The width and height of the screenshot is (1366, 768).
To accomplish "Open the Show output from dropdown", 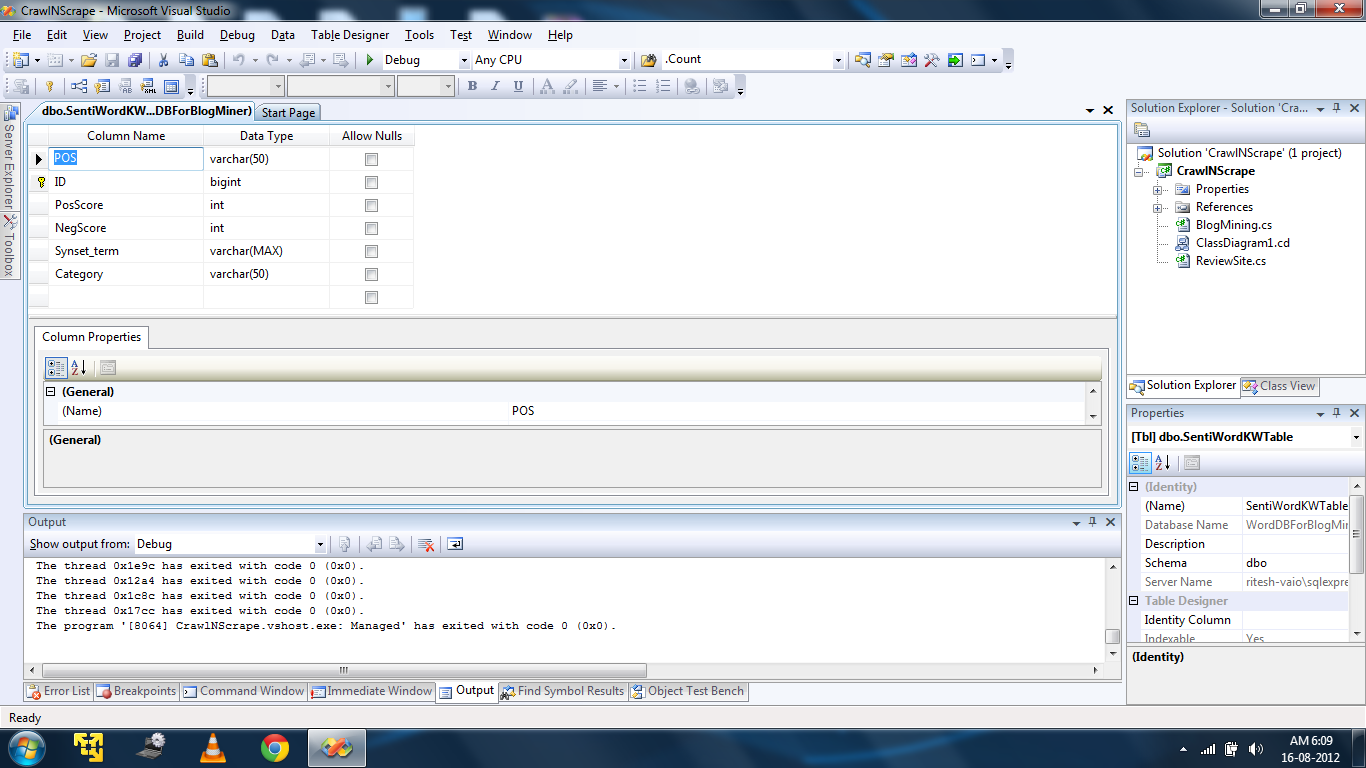I will 320,544.
